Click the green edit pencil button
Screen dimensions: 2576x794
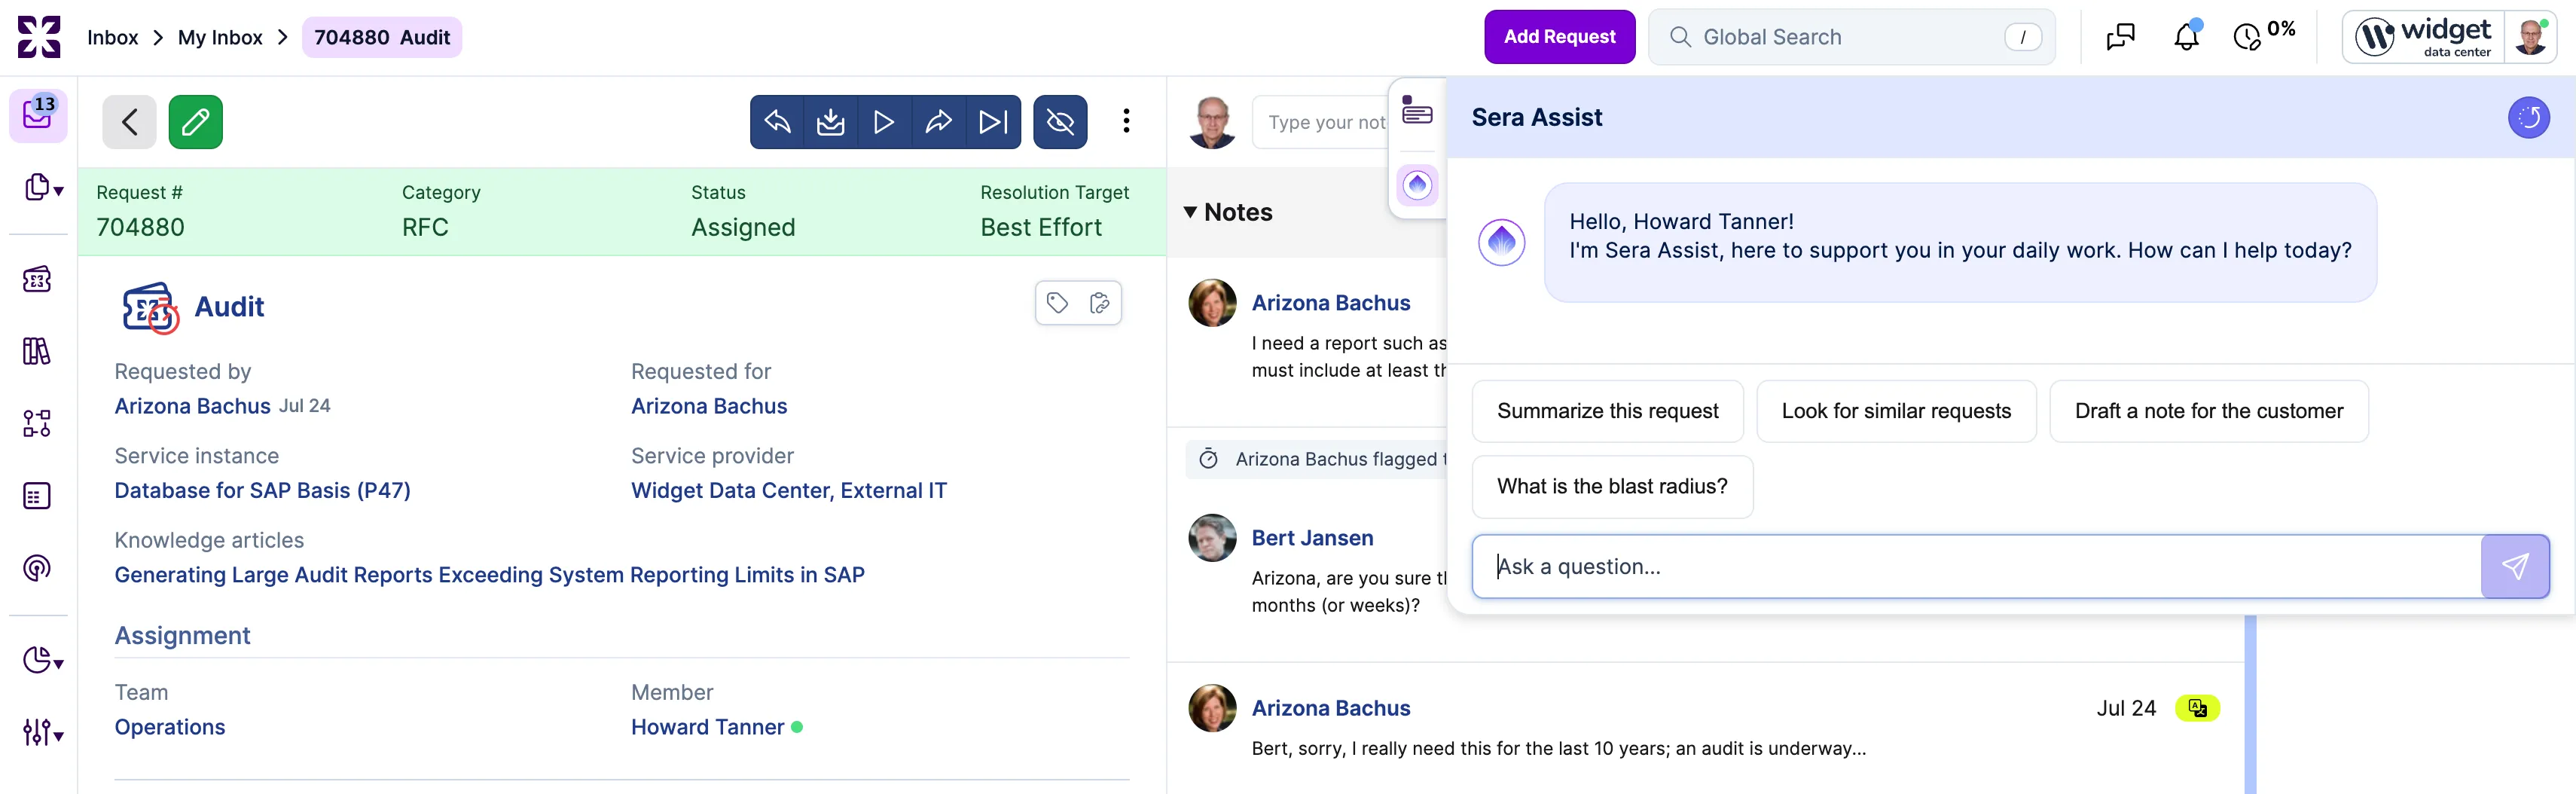(195, 122)
